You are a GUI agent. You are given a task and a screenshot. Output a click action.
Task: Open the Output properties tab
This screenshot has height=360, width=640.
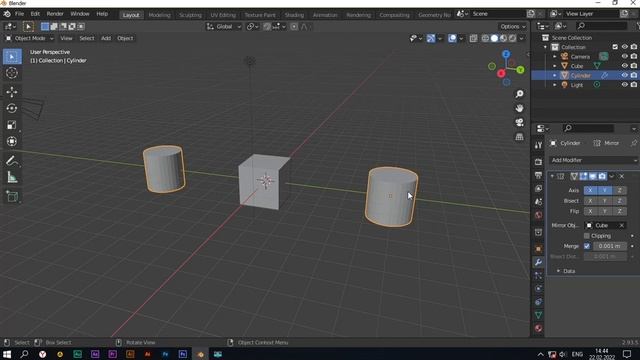click(x=538, y=175)
